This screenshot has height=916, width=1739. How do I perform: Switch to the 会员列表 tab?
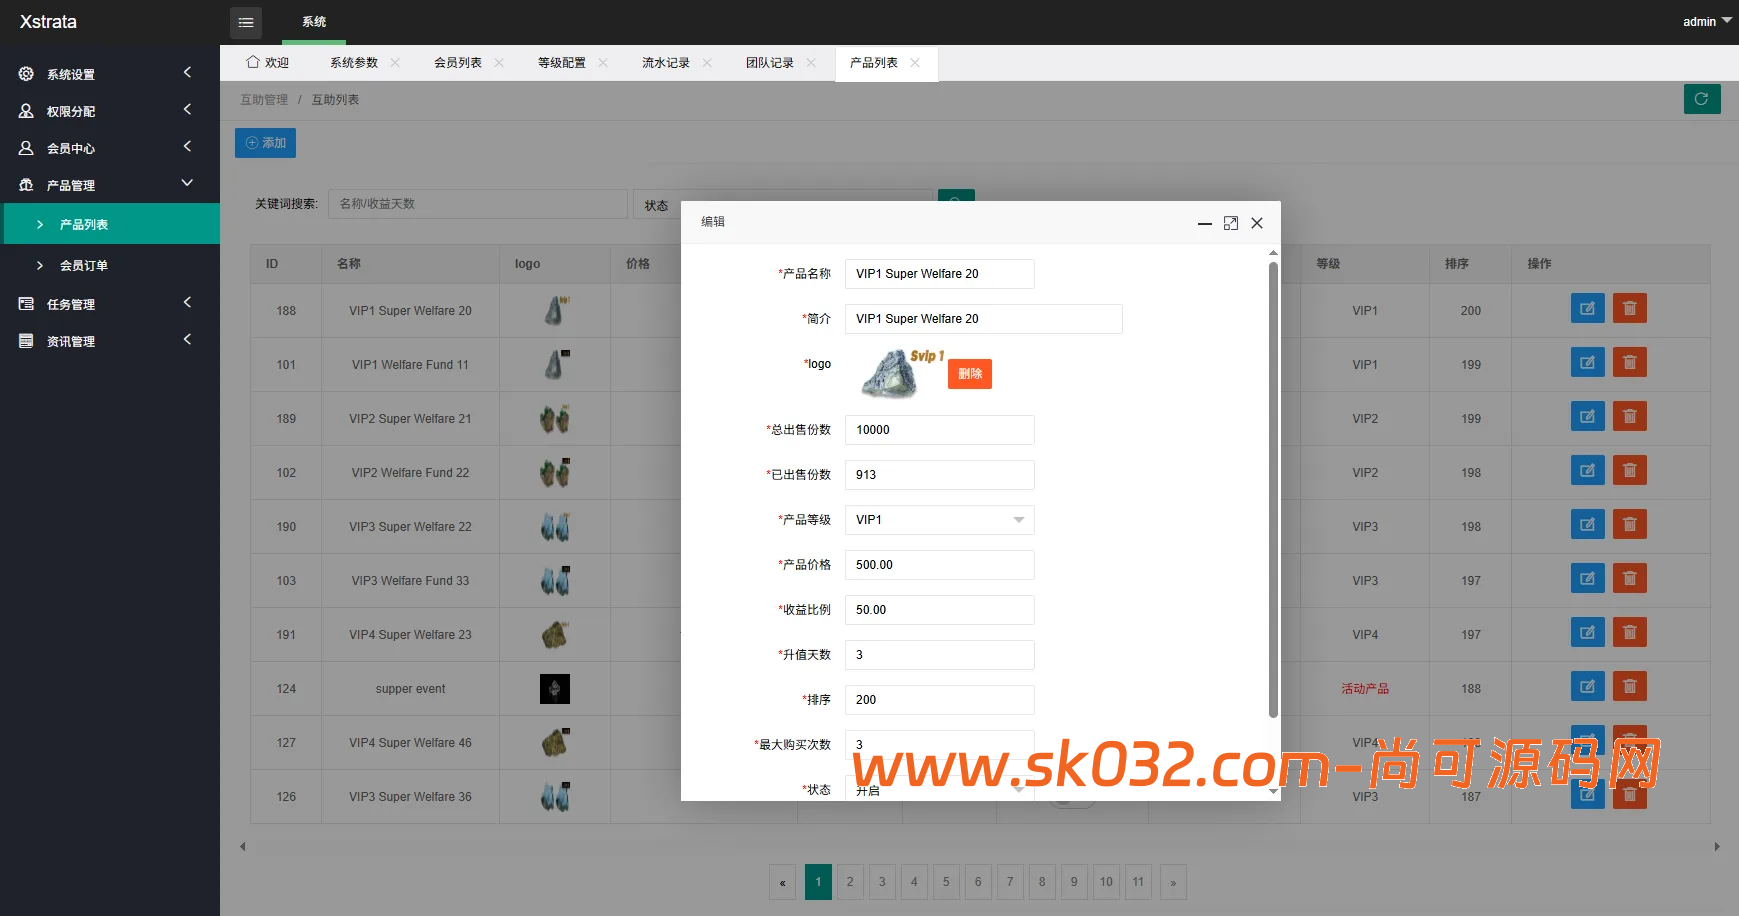pyautogui.click(x=458, y=63)
